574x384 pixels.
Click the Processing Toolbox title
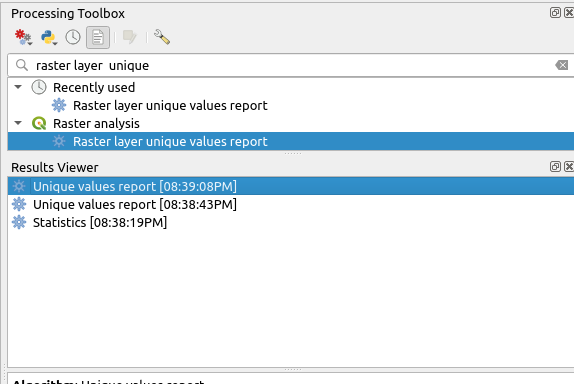(68, 14)
